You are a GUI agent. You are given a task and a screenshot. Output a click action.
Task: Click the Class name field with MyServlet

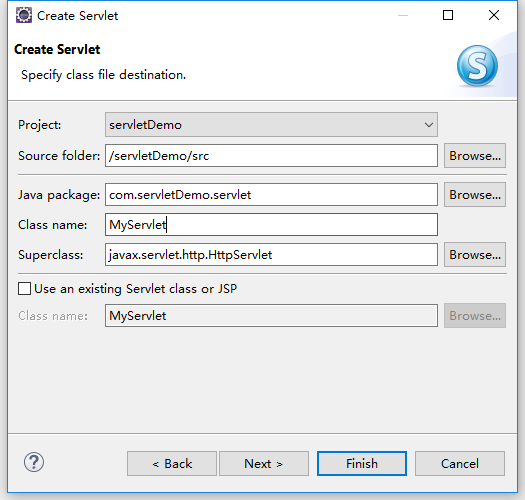[271, 225]
